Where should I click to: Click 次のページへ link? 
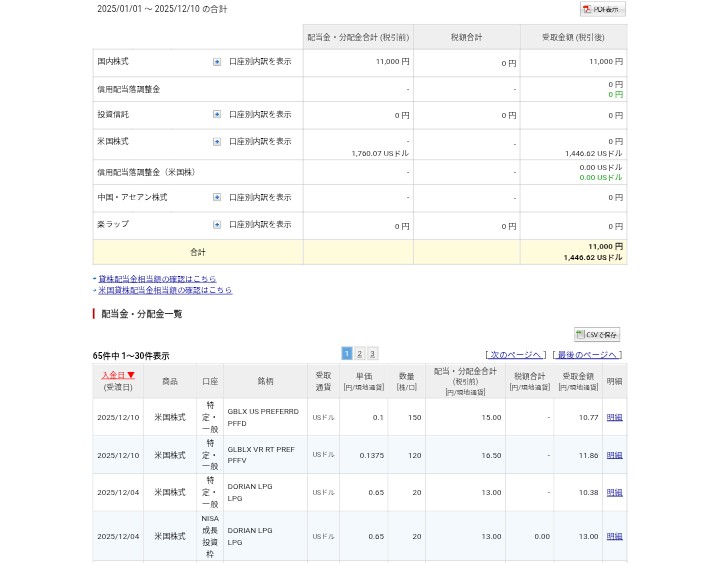tap(516, 355)
